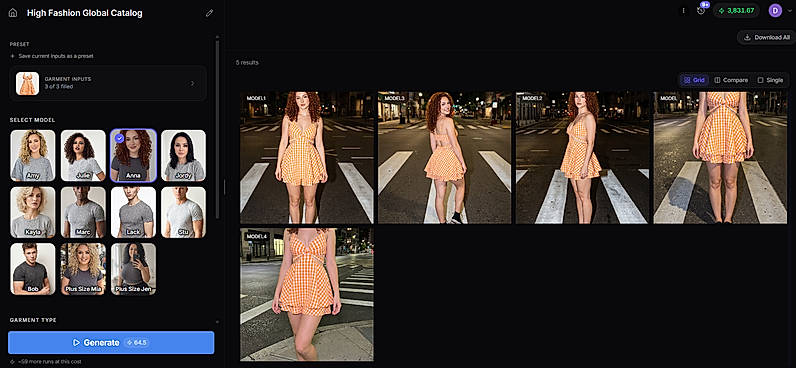The width and height of the screenshot is (796, 368).
Task: Switch to Single view
Action: [x=770, y=80]
